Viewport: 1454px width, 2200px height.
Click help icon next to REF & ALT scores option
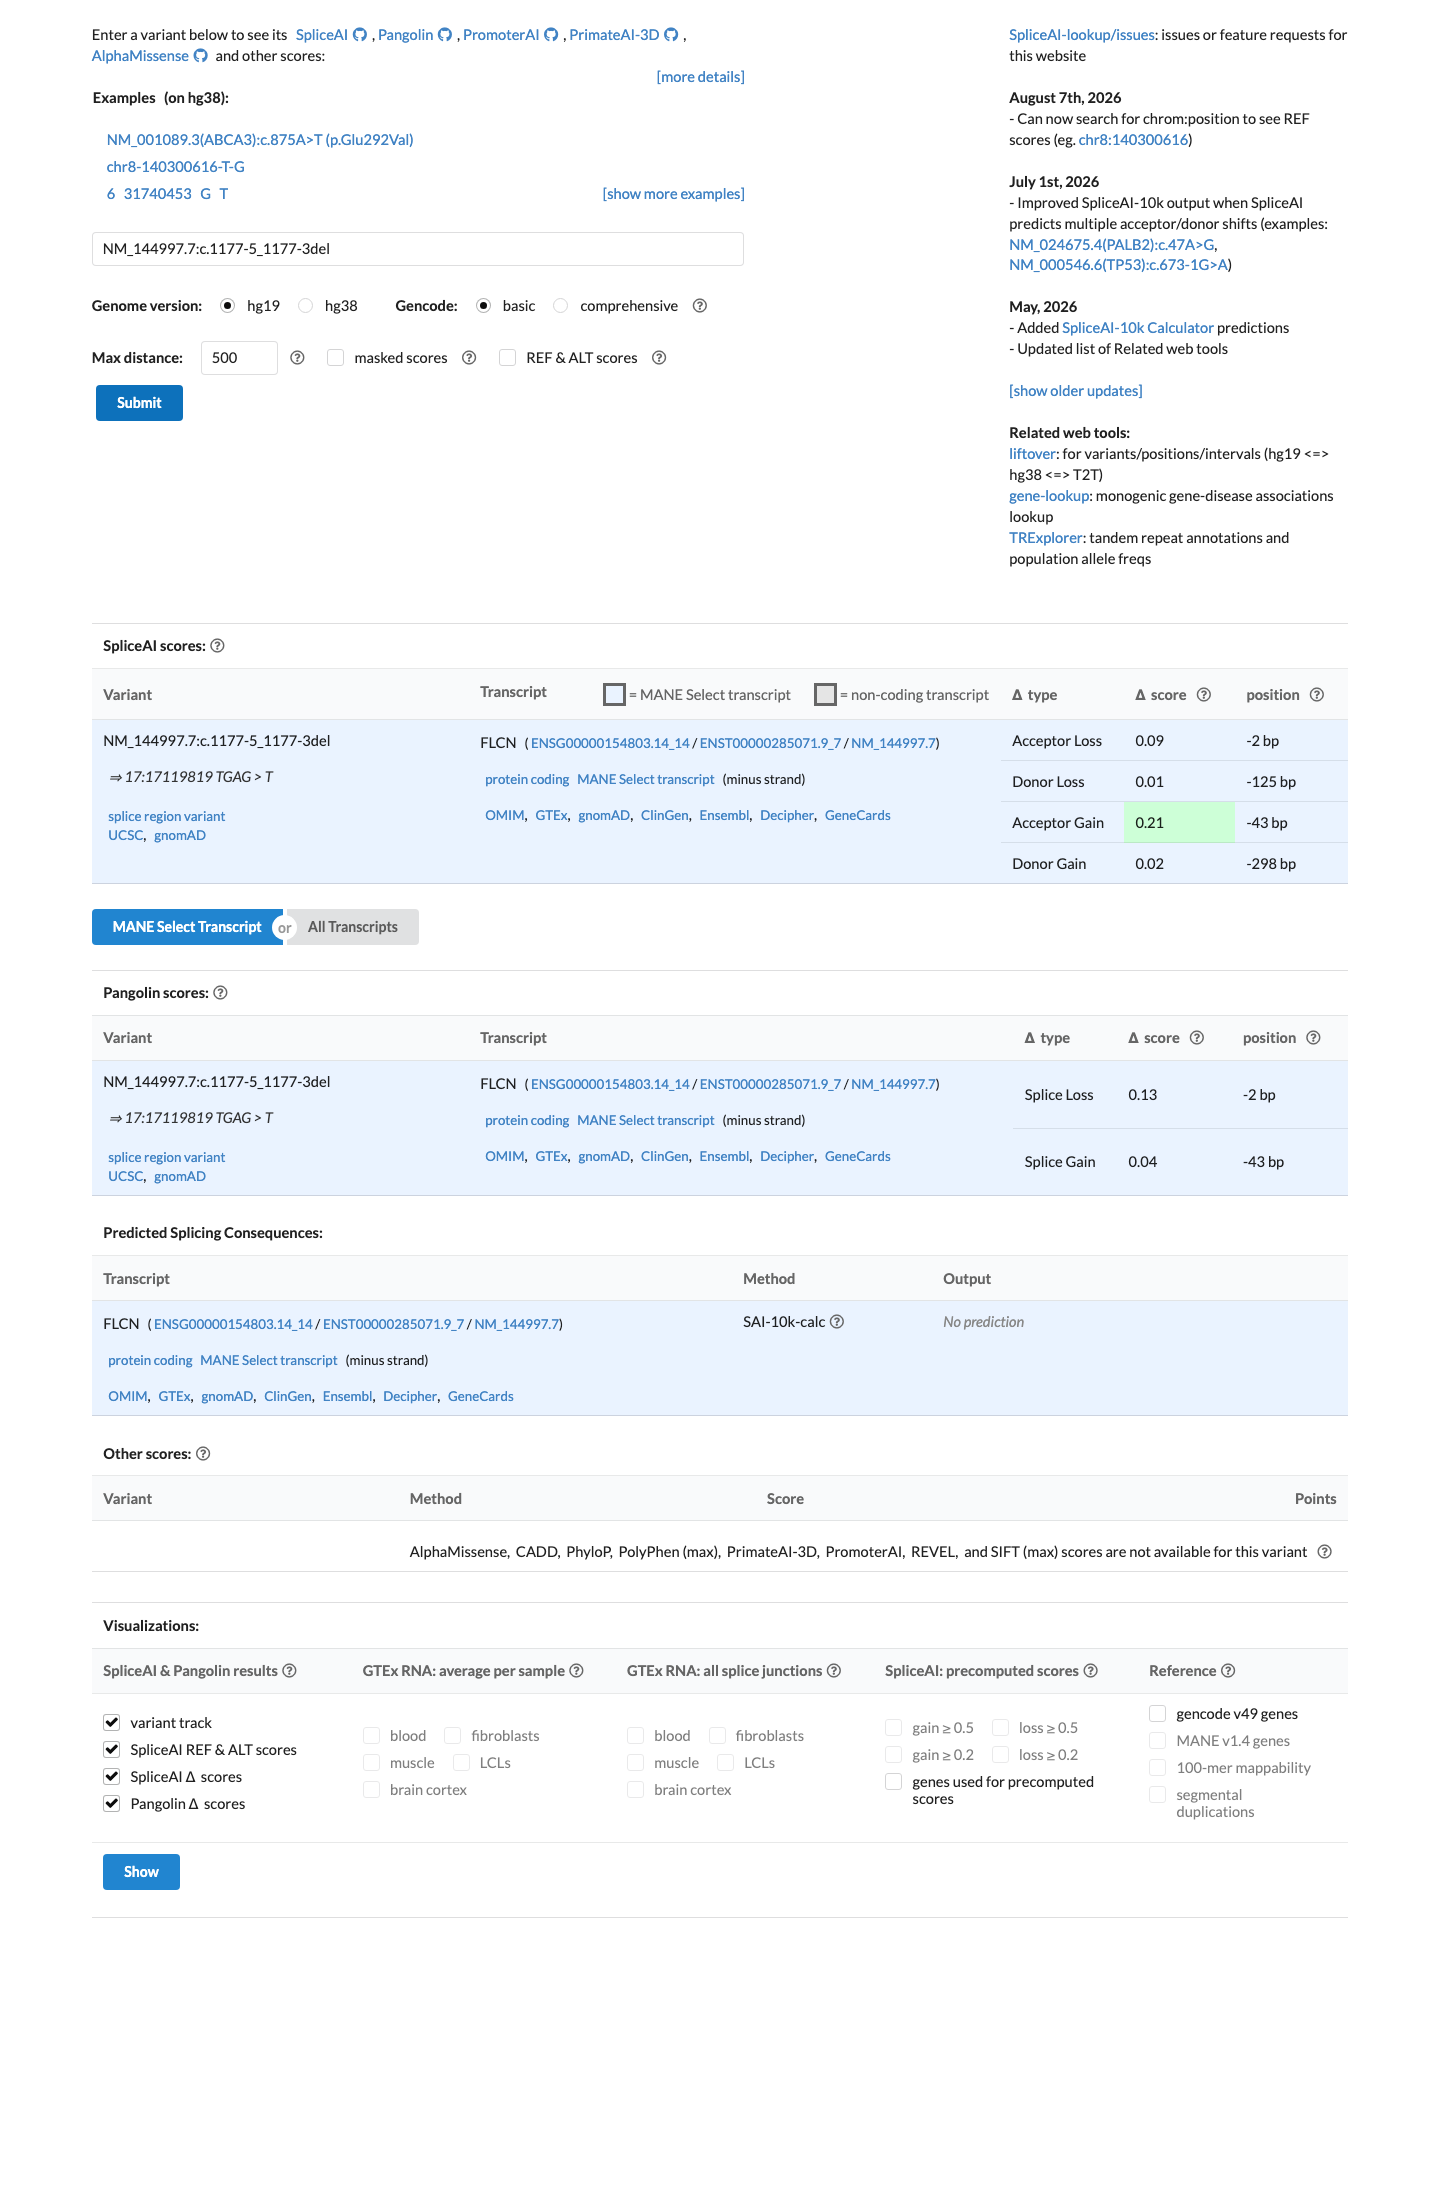(659, 358)
